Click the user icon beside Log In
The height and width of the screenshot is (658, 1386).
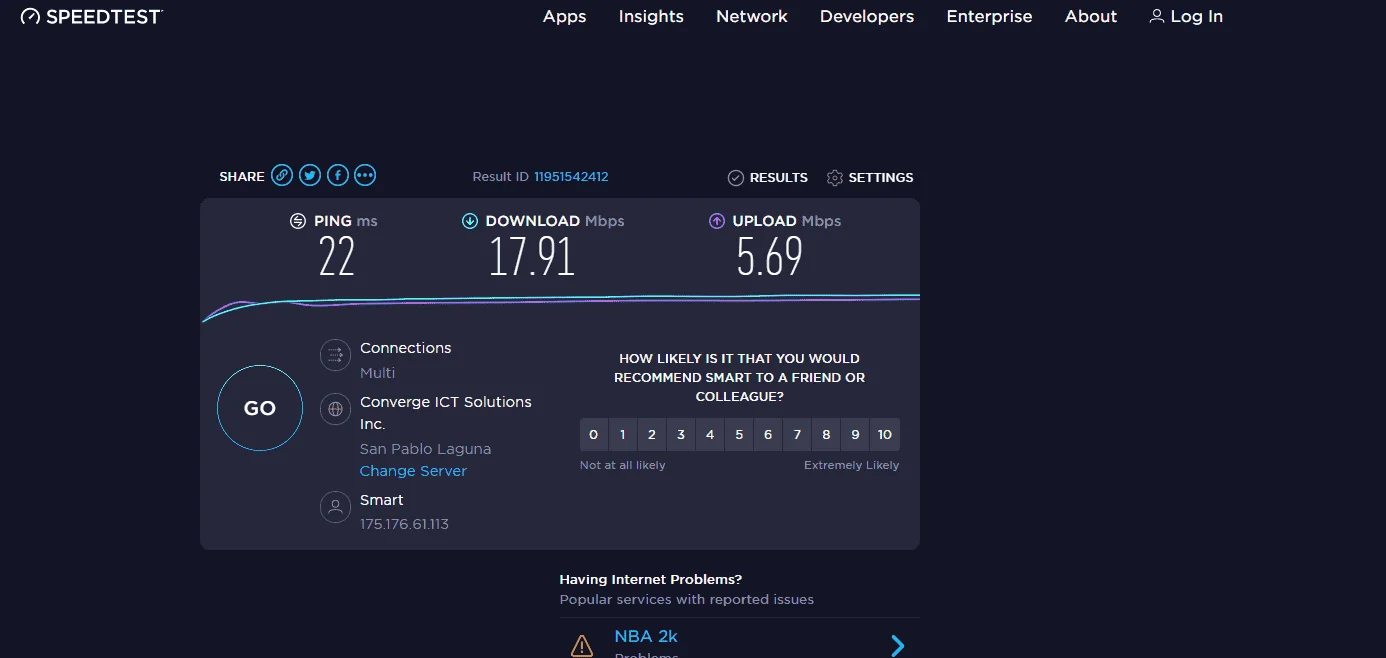coord(1157,16)
